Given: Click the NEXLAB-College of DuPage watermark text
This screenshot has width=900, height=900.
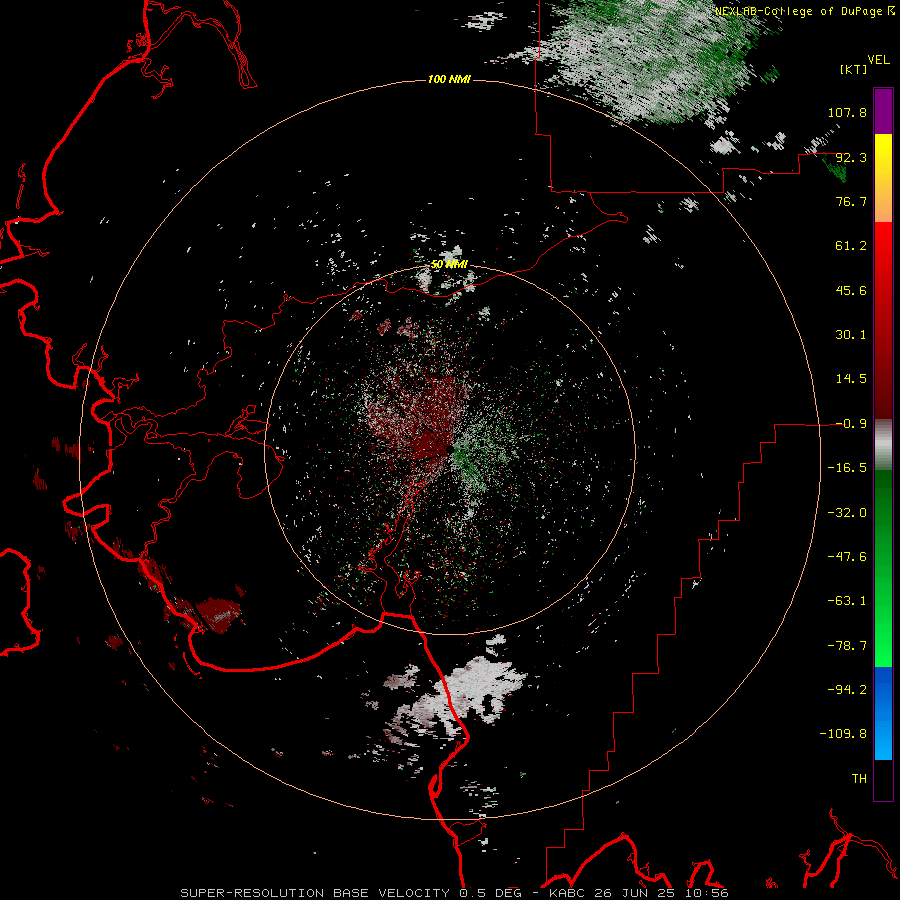Looking at the screenshot, I should click(798, 11).
